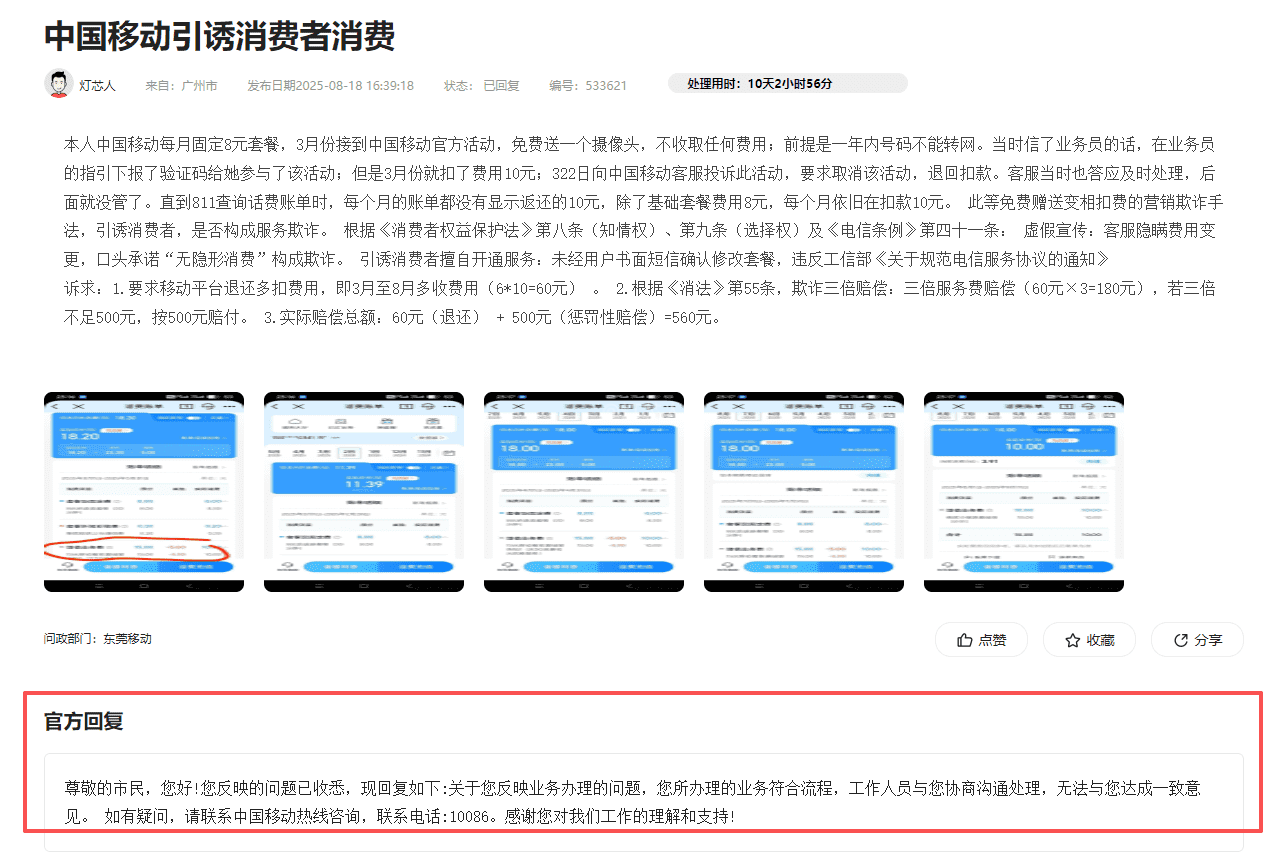Image resolution: width=1287 pixels, height=852 pixels.
Task: Open the 灯芯人 username profile
Action: (x=98, y=85)
